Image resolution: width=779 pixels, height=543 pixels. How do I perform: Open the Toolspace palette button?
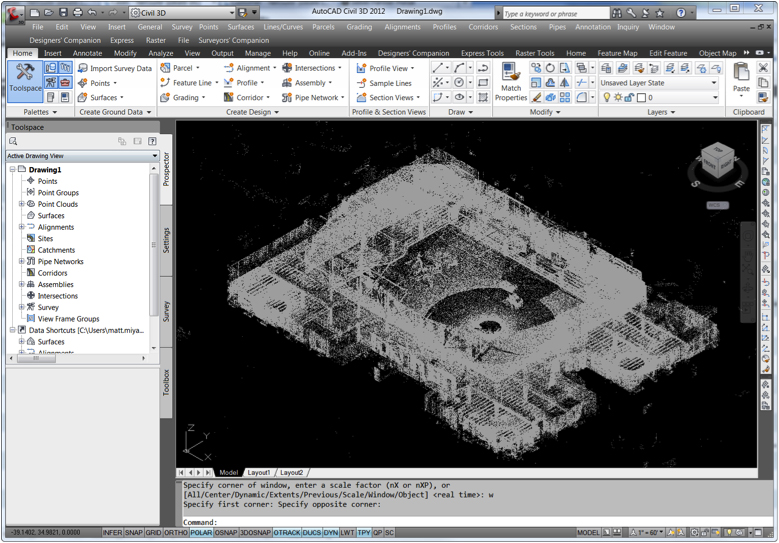coord(25,81)
